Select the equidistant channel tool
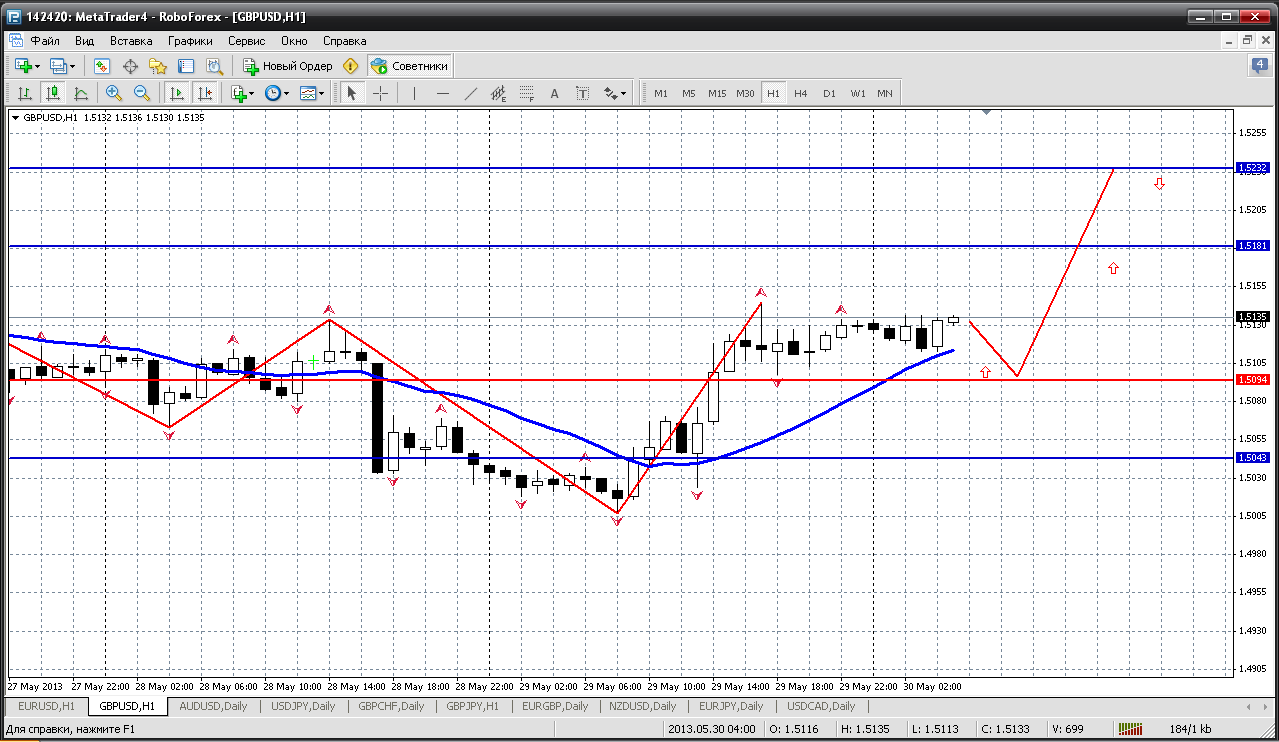Screen dimensions: 1279x742 pos(499,93)
